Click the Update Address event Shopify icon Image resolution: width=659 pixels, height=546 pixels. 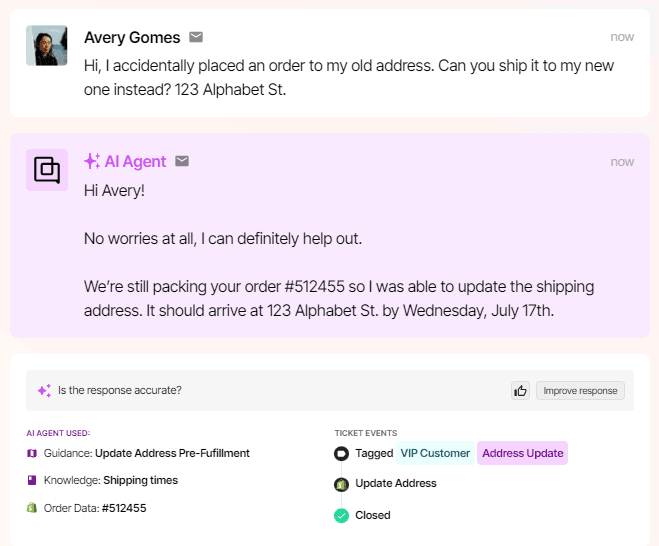tap(341, 485)
